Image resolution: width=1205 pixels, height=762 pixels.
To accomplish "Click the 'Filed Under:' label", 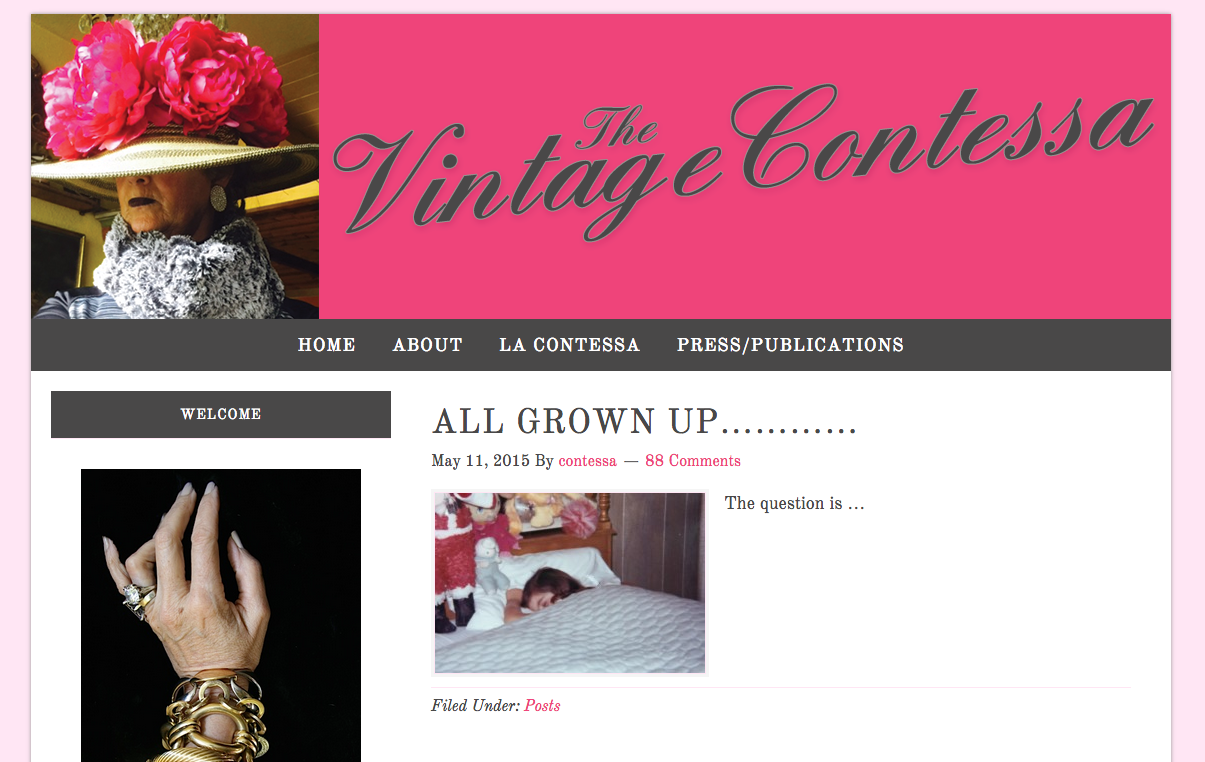I will pos(476,706).
